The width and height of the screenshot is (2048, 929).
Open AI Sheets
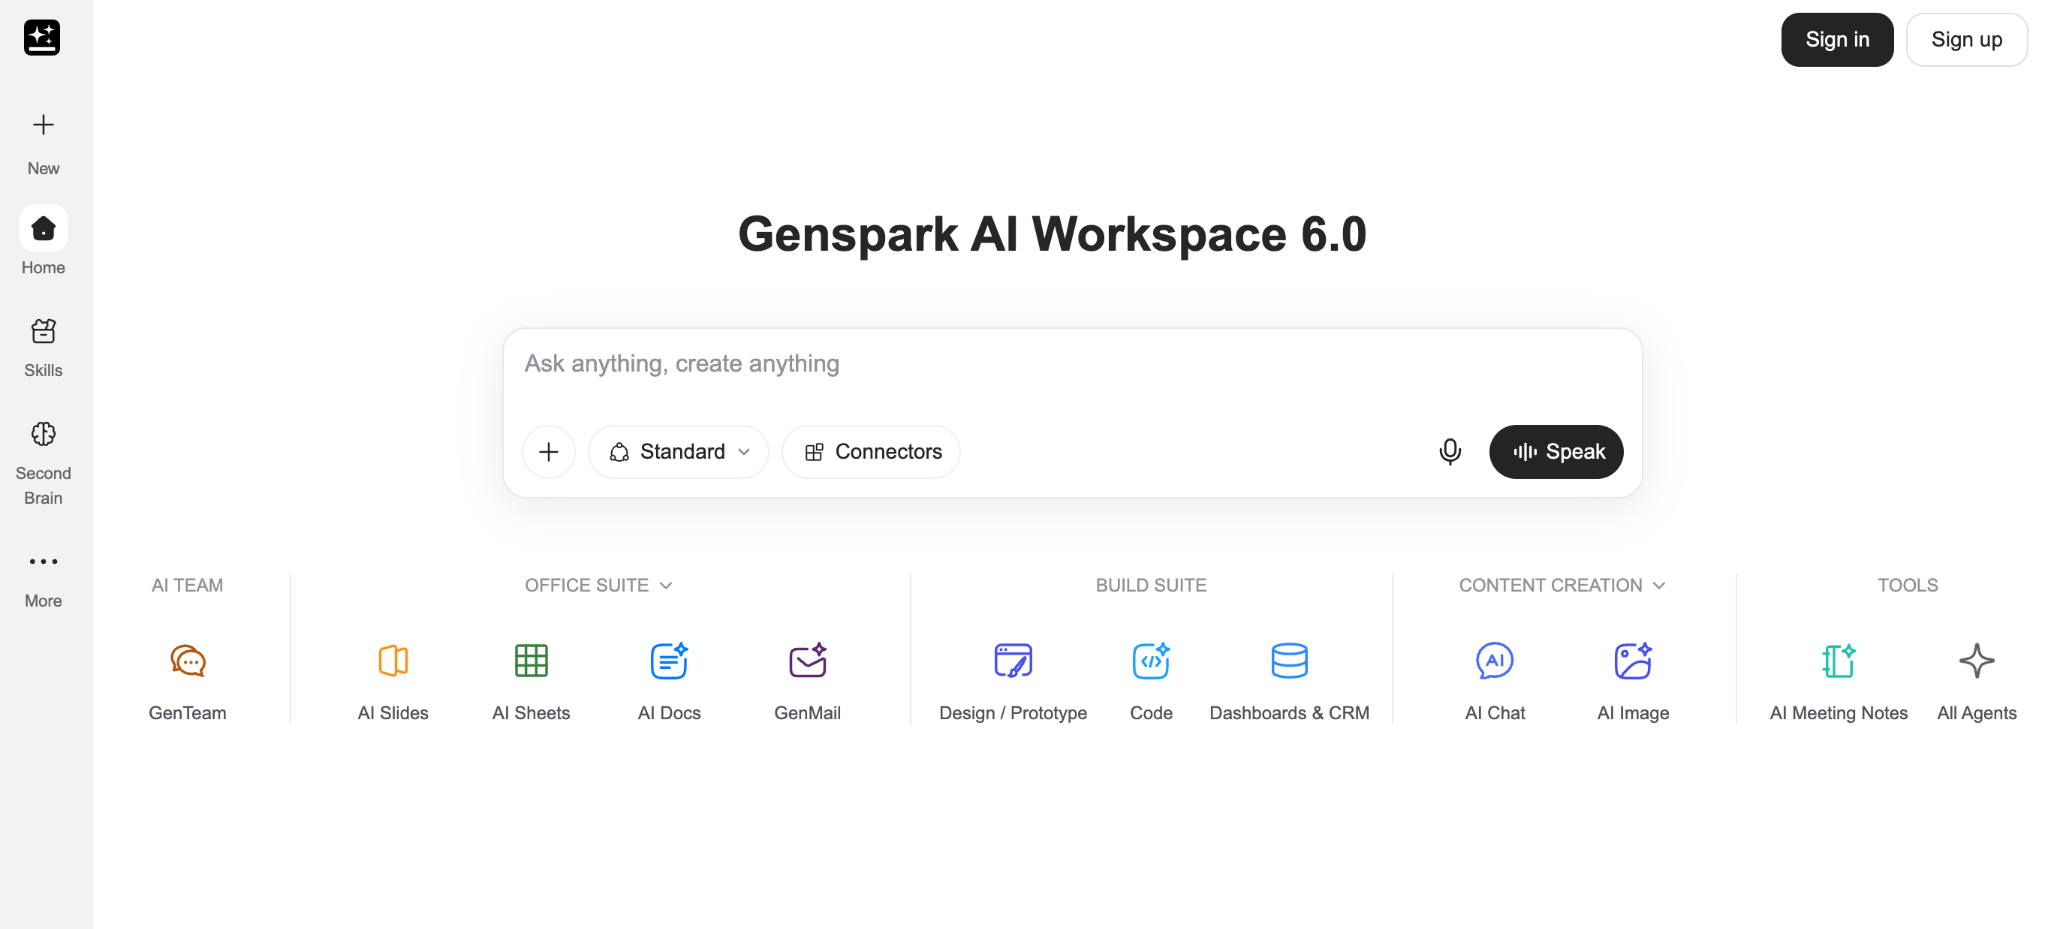pyautogui.click(x=531, y=681)
